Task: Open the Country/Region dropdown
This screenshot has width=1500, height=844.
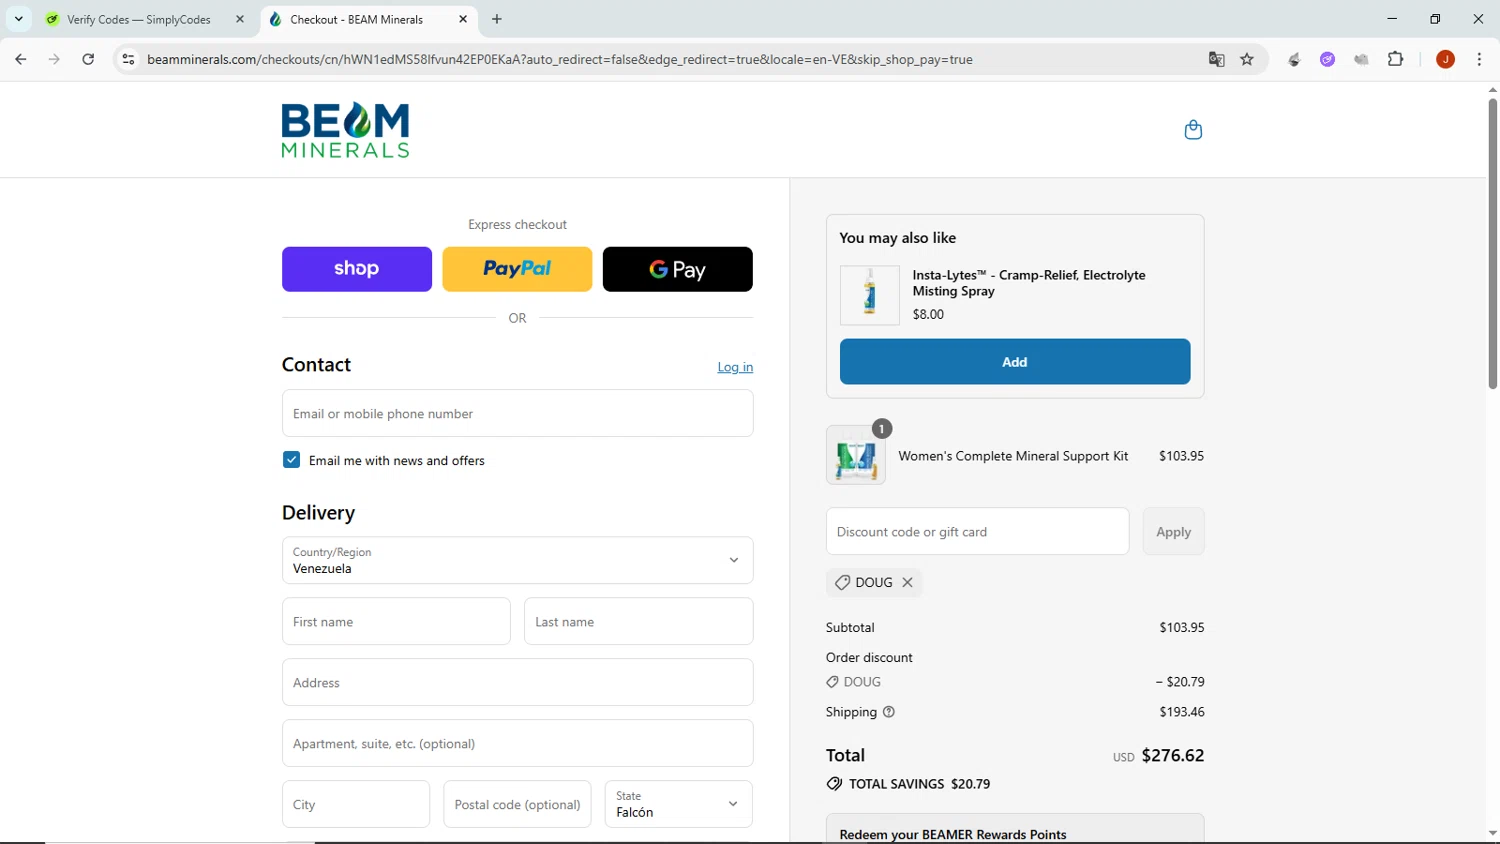Action: tap(517, 560)
